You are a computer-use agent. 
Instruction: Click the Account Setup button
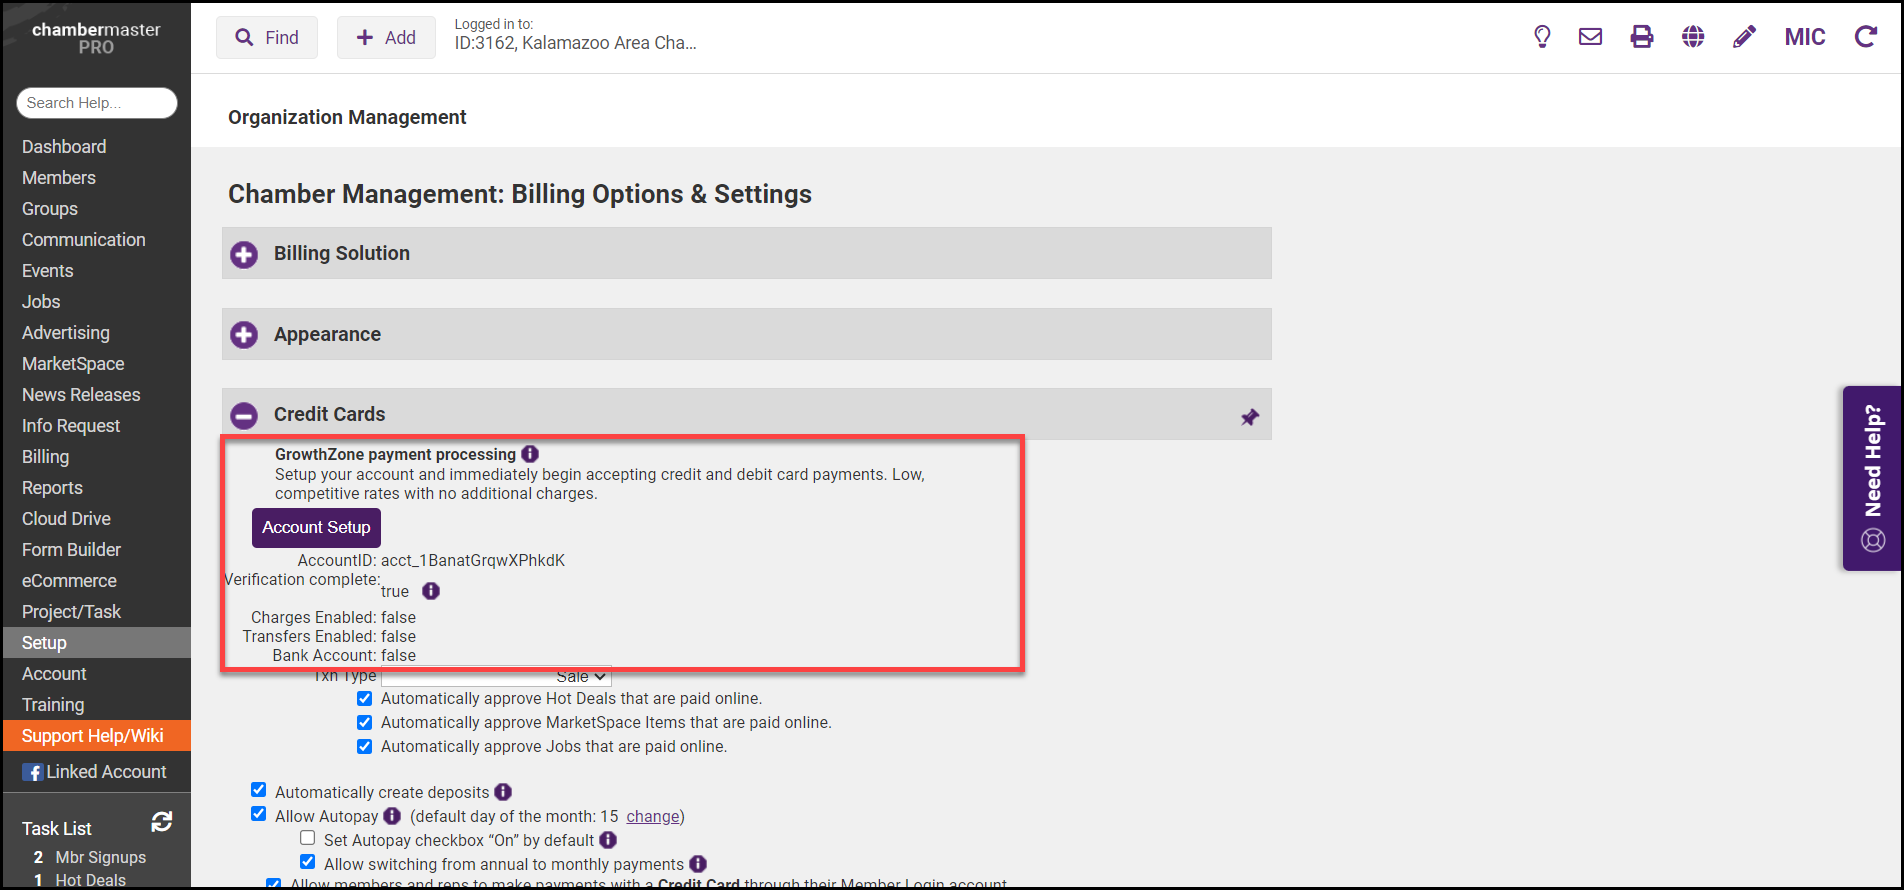pos(316,528)
